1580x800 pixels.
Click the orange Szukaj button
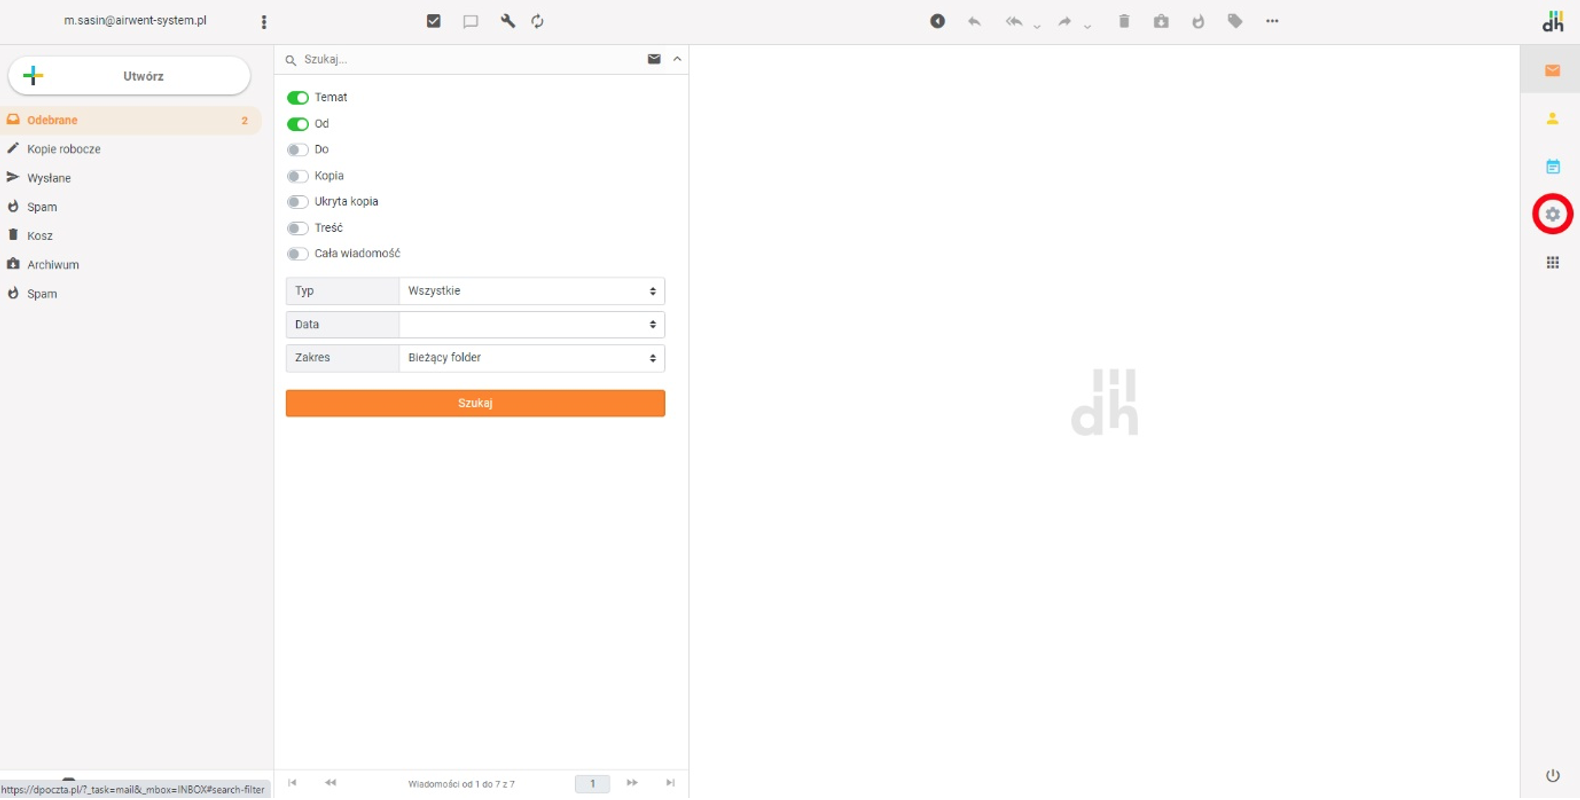coord(475,403)
